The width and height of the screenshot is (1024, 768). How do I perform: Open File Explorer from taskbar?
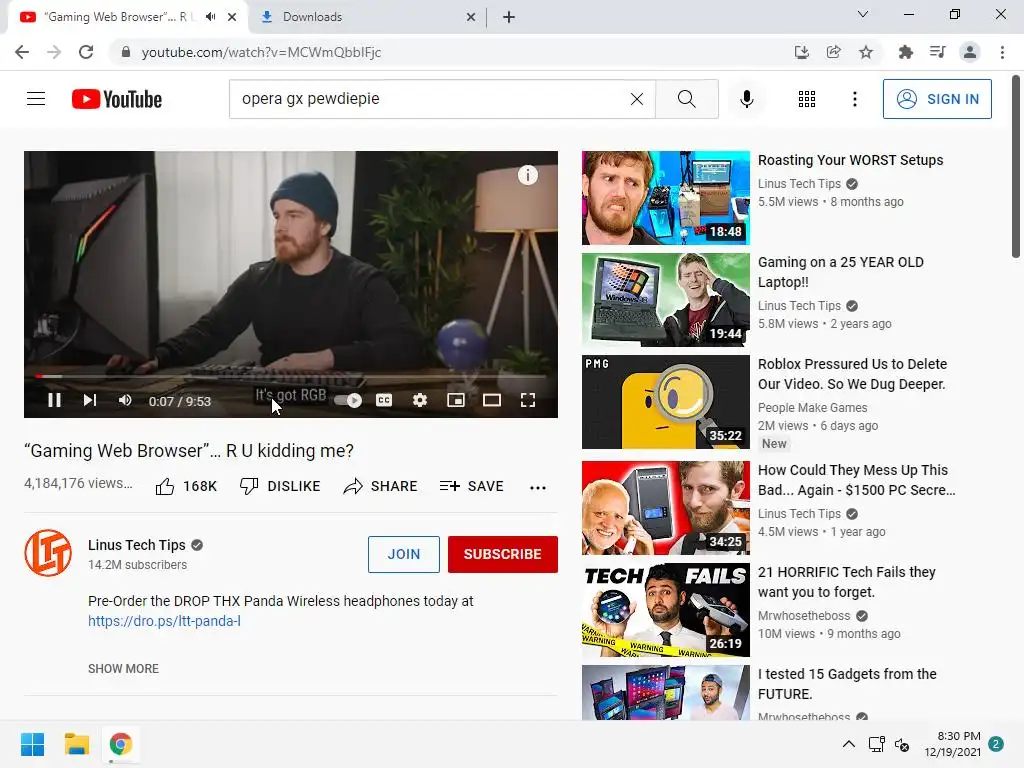76,744
